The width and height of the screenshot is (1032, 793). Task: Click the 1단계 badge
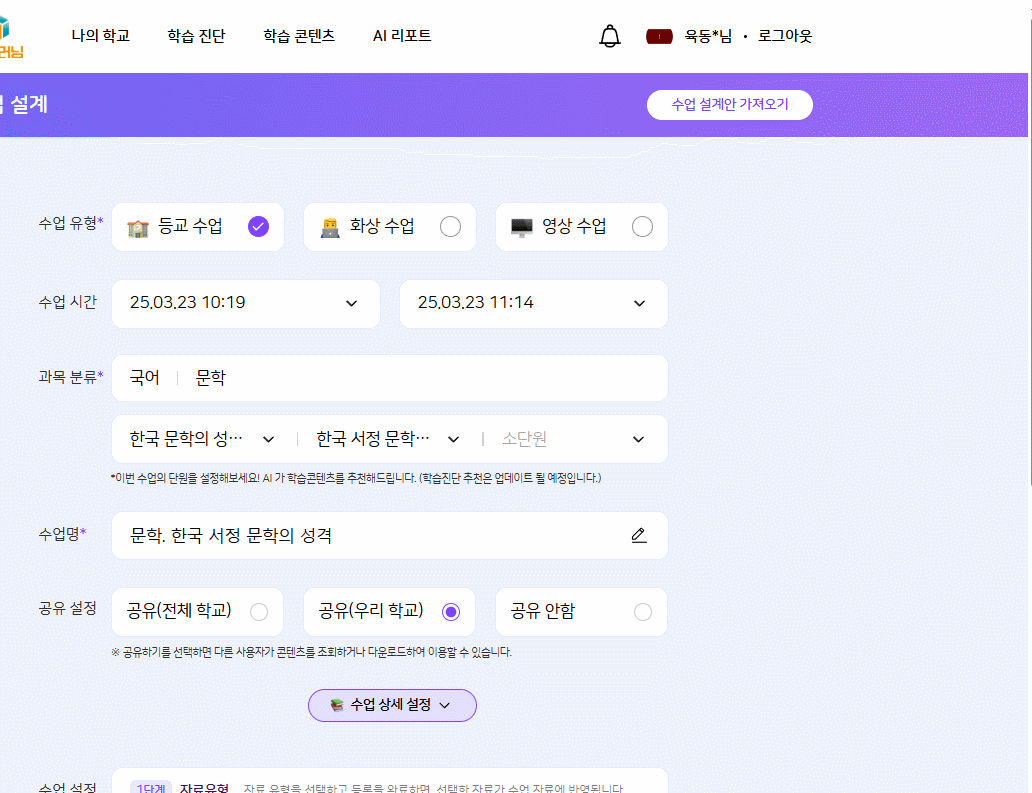pyautogui.click(x=151, y=787)
